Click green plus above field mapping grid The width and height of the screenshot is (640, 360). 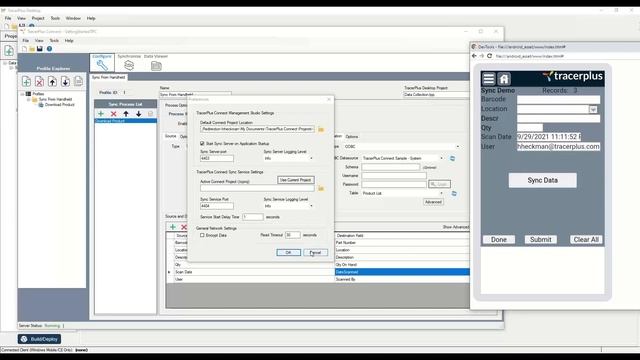click(173, 227)
